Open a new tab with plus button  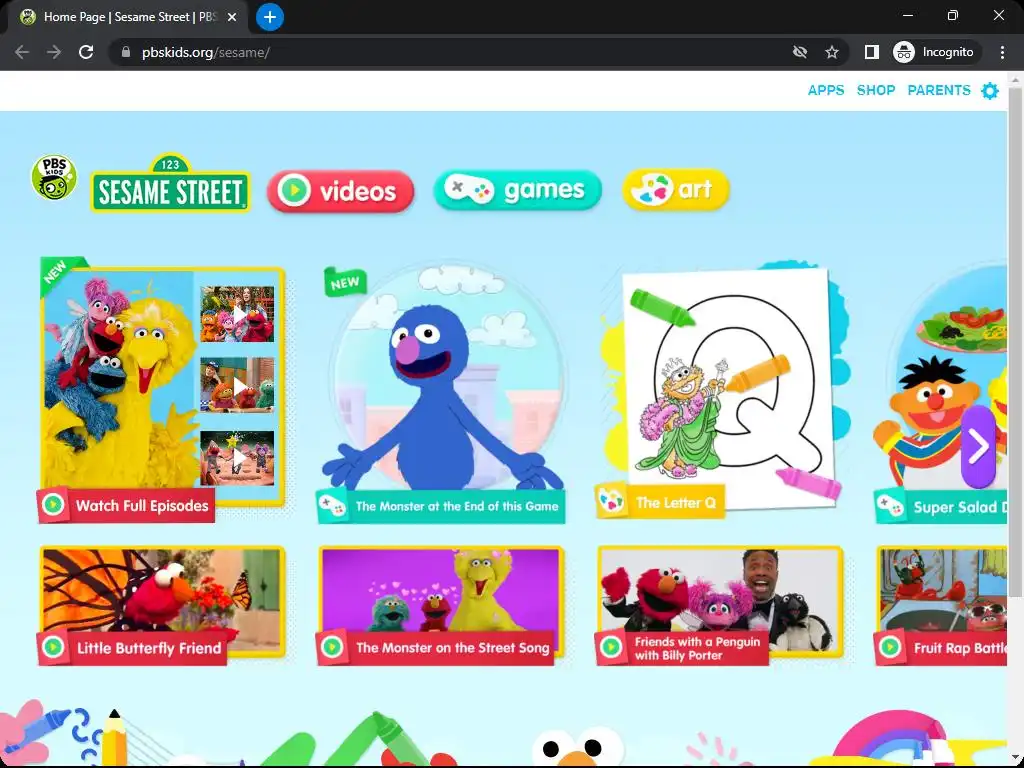(x=270, y=17)
